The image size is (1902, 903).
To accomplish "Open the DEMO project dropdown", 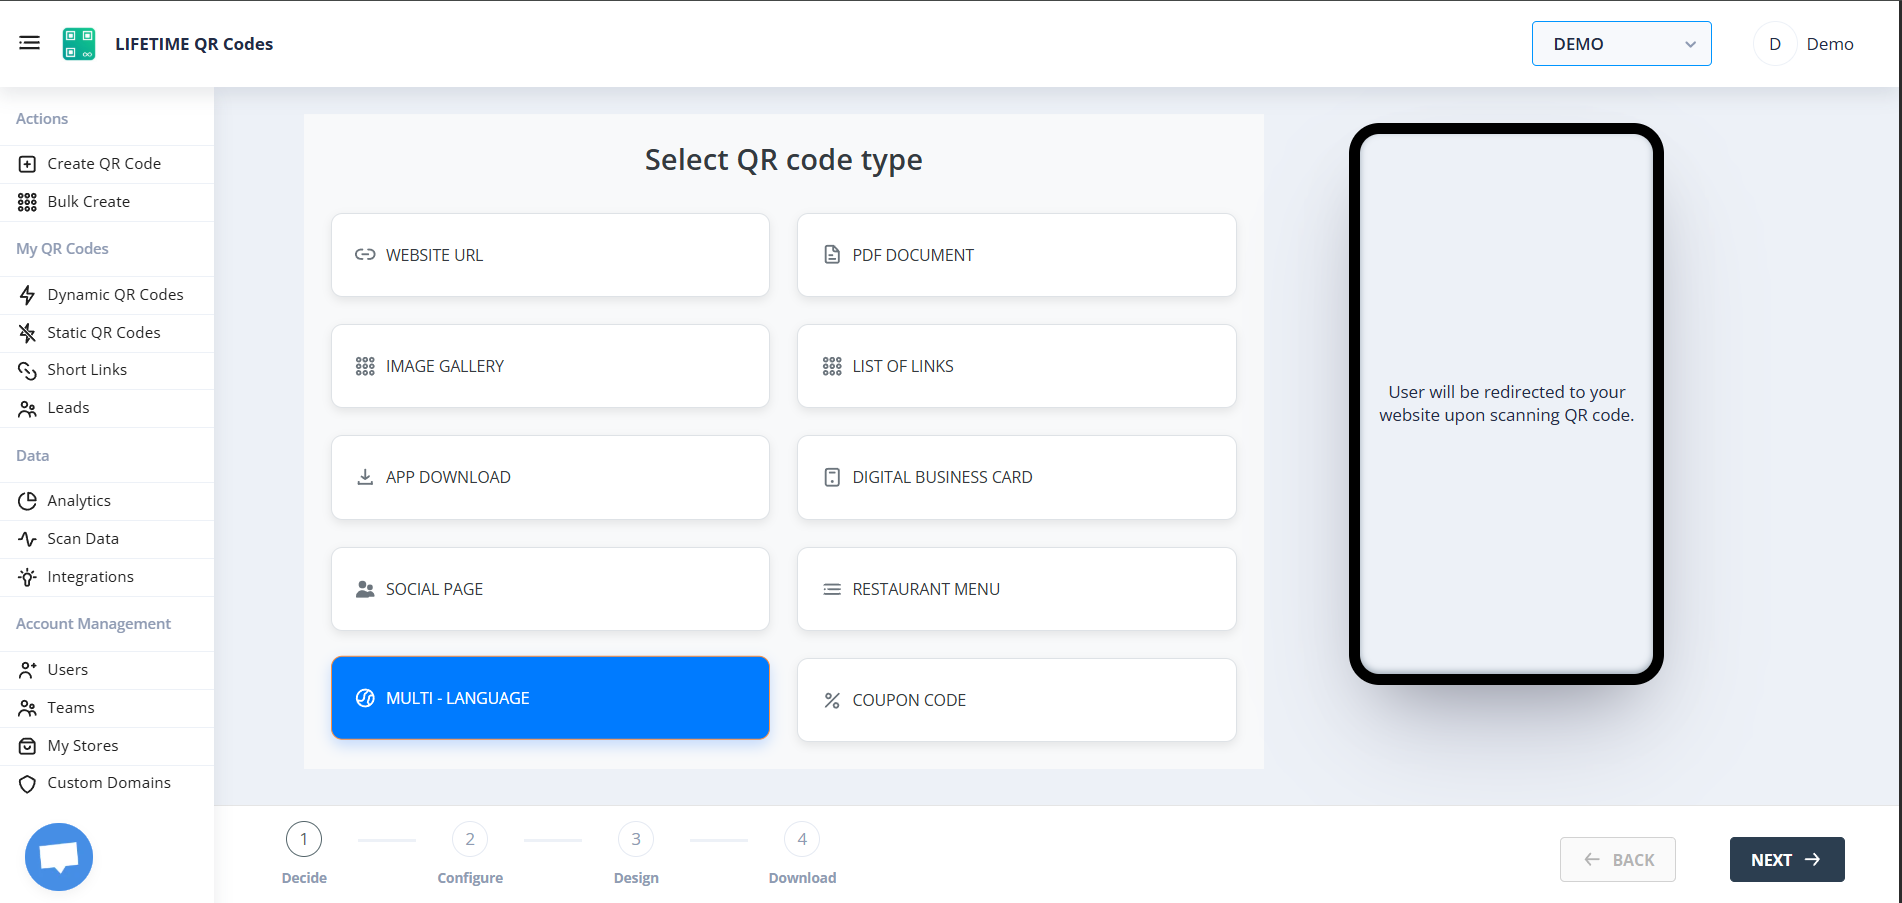I will (1620, 43).
